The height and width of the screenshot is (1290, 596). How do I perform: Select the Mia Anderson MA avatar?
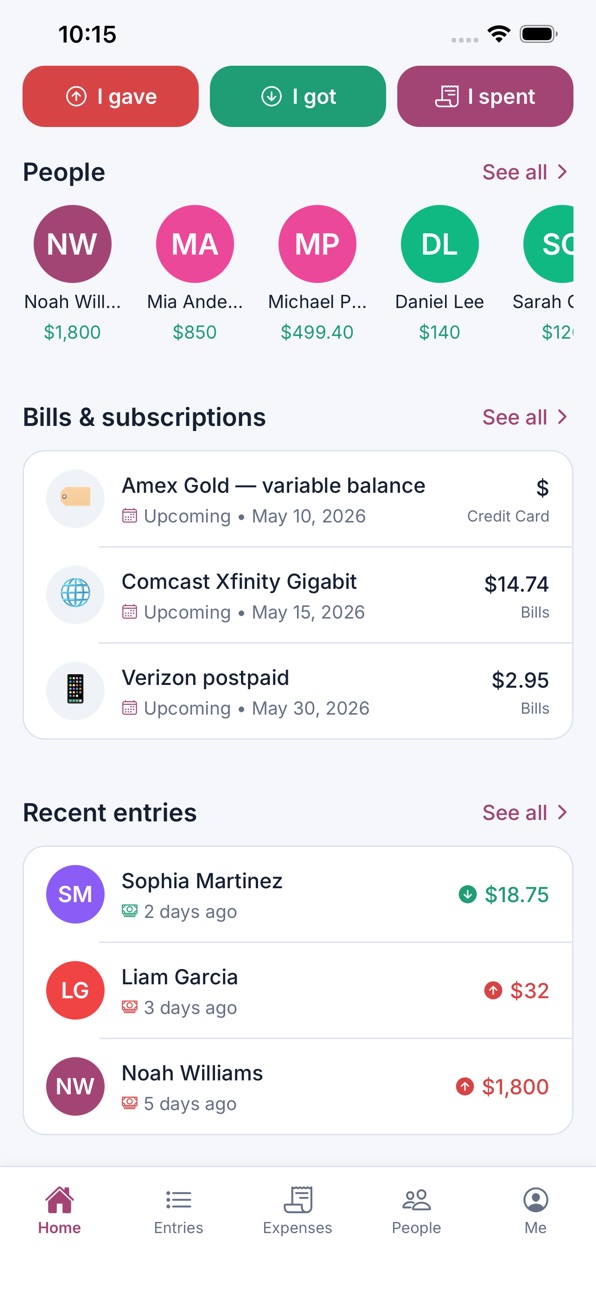[x=195, y=244]
